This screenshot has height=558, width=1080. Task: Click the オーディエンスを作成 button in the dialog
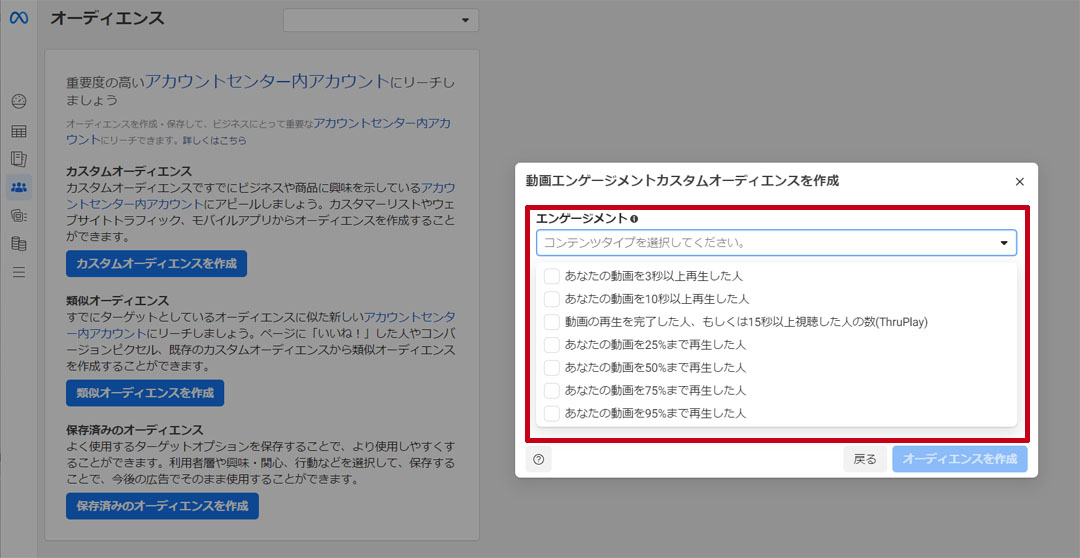pyautogui.click(x=959, y=459)
